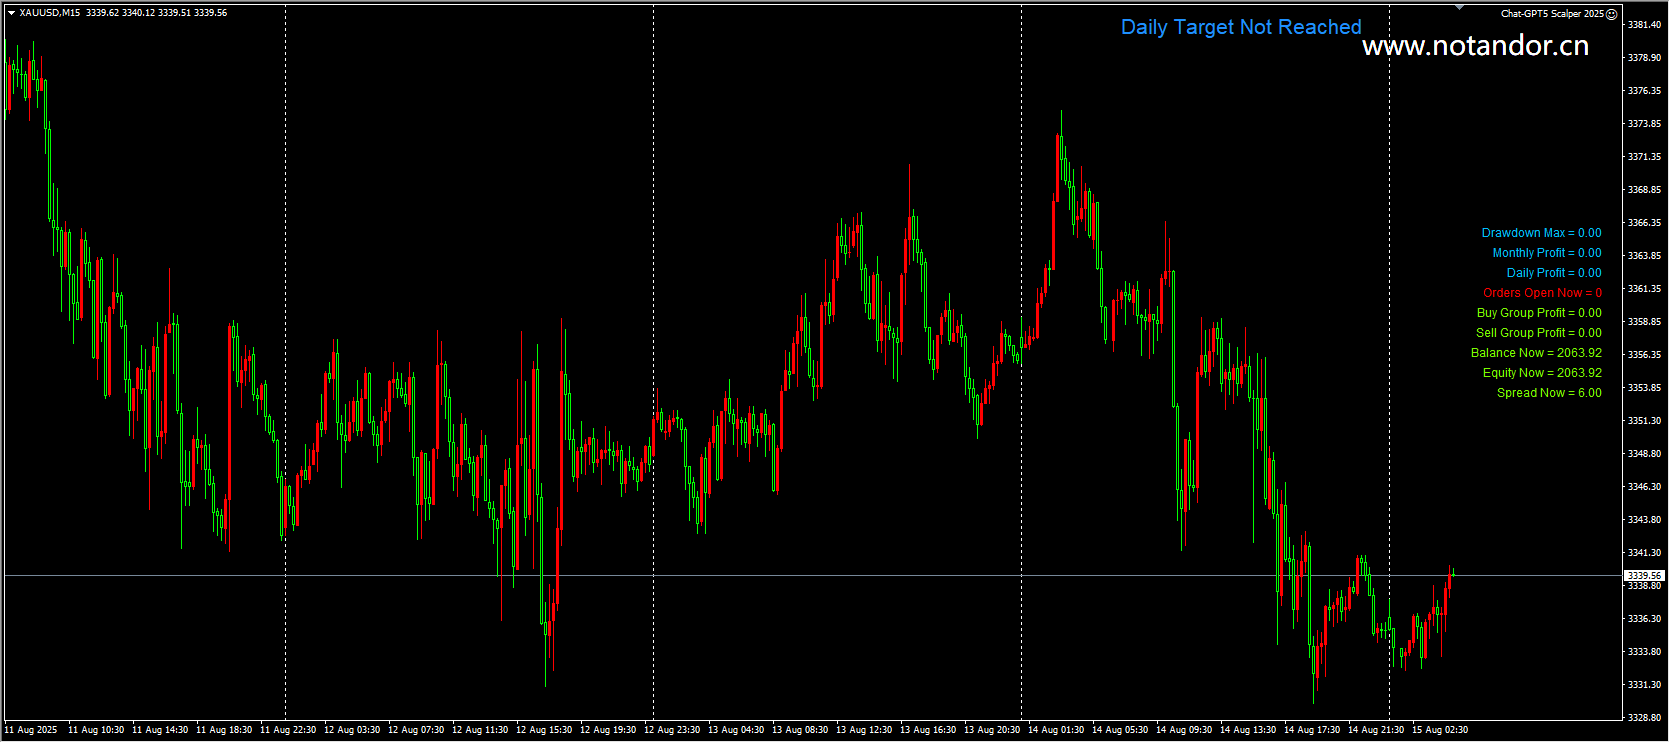1670x743 pixels.
Task: Select the gray chart shift triangle marker
Action: pyautogui.click(x=1459, y=7)
